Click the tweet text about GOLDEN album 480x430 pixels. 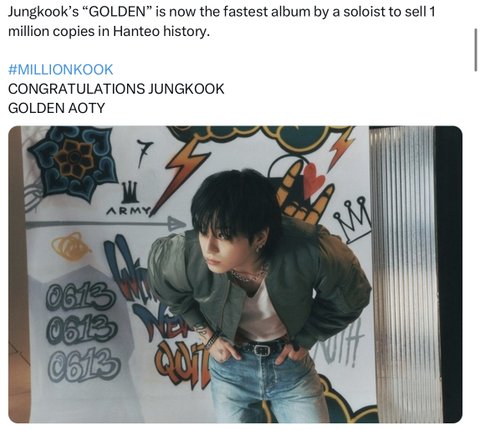[222, 21]
